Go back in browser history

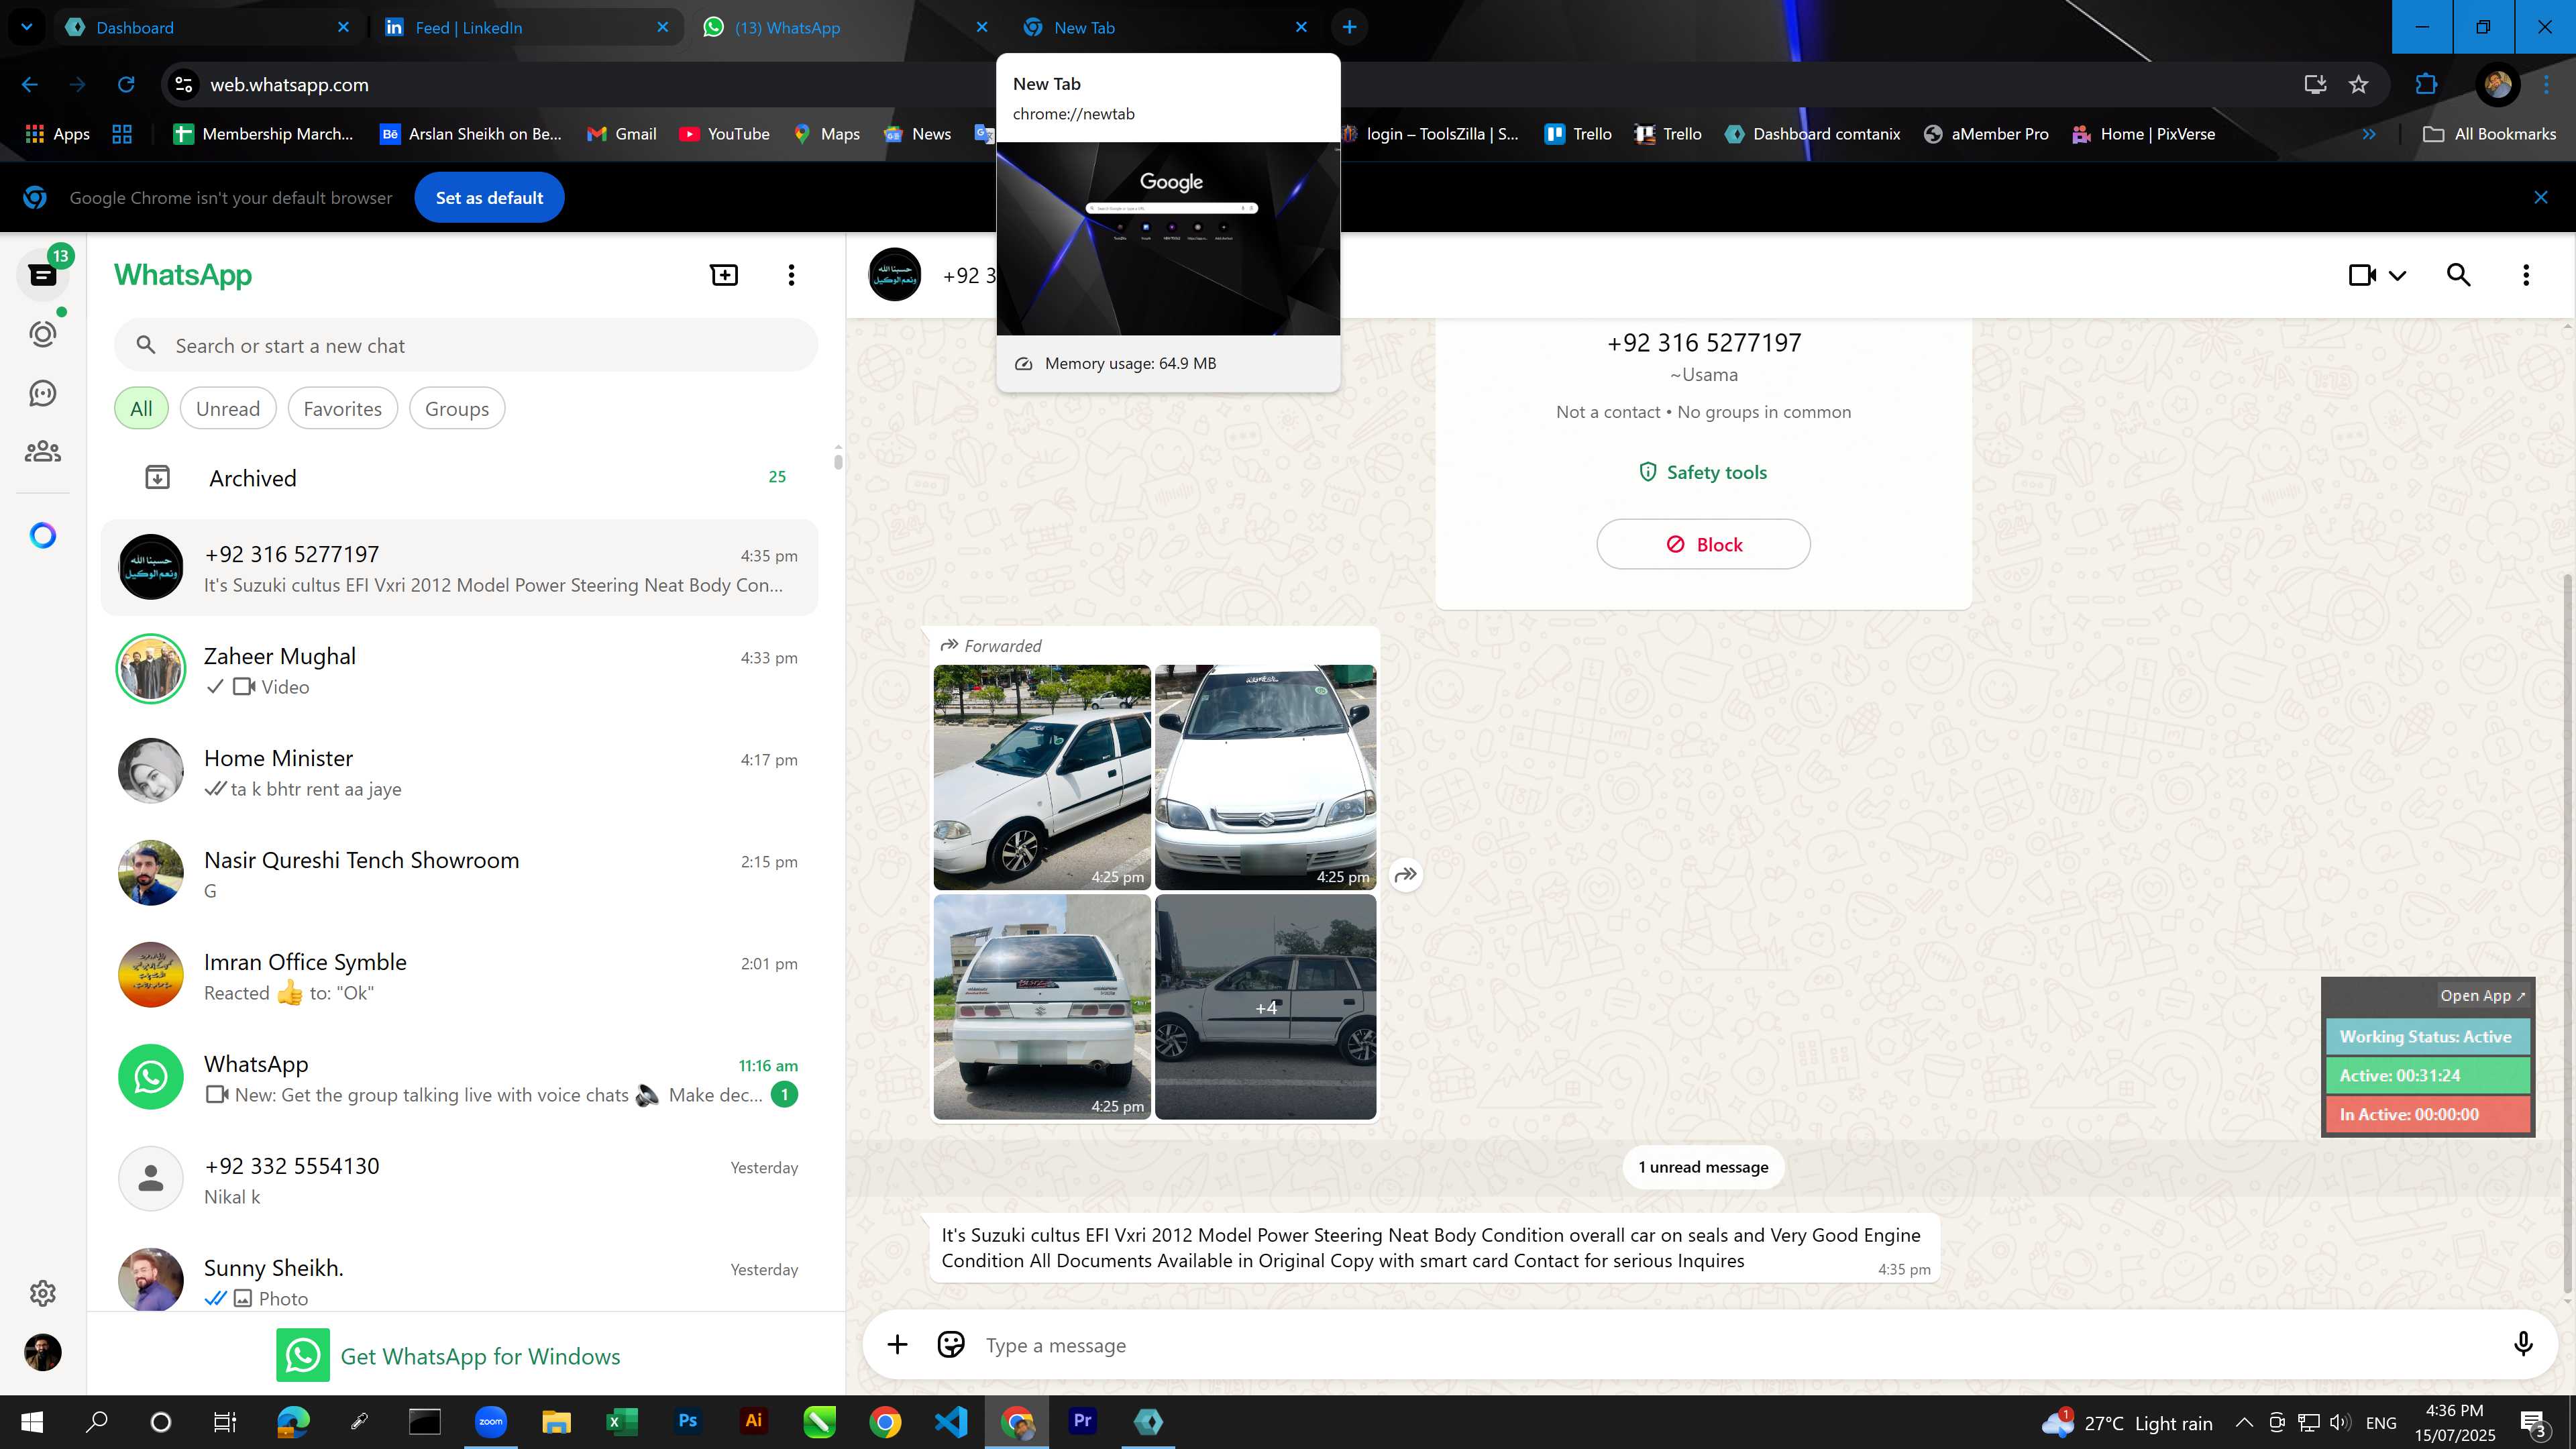click(x=30, y=85)
